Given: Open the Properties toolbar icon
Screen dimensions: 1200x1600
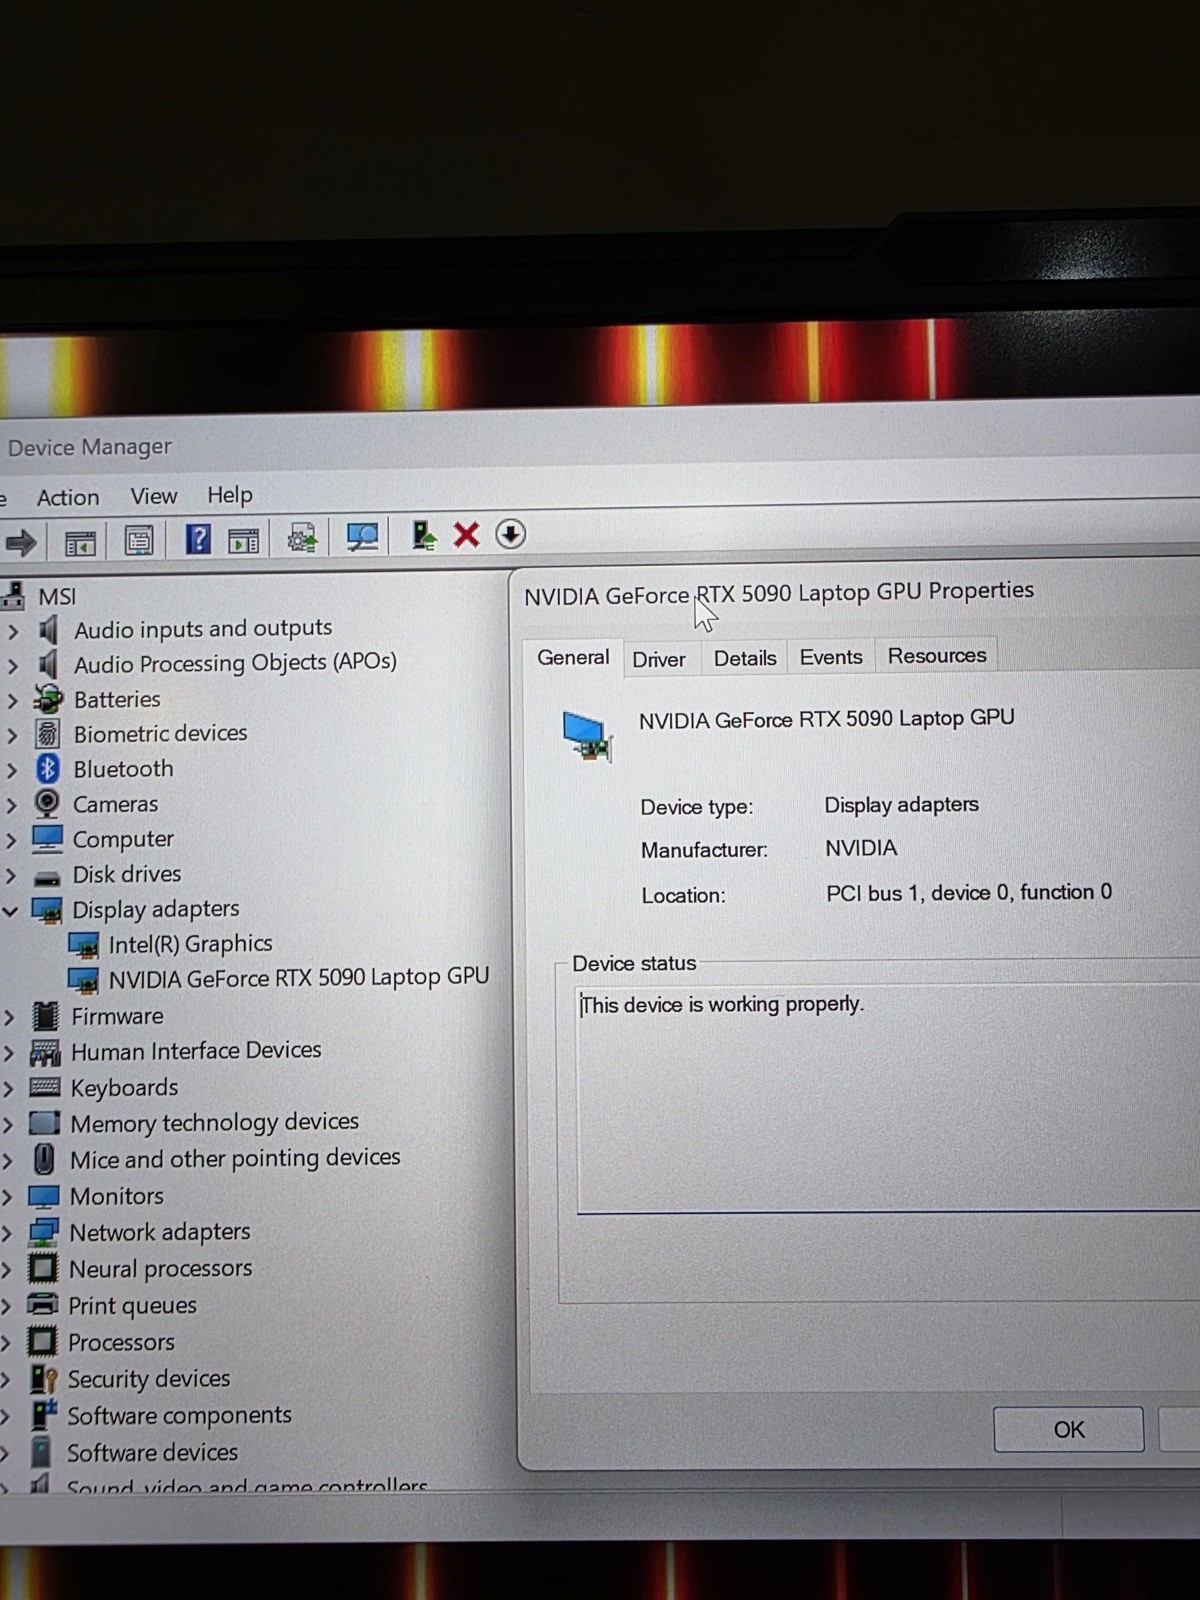Looking at the screenshot, I should point(139,541).
